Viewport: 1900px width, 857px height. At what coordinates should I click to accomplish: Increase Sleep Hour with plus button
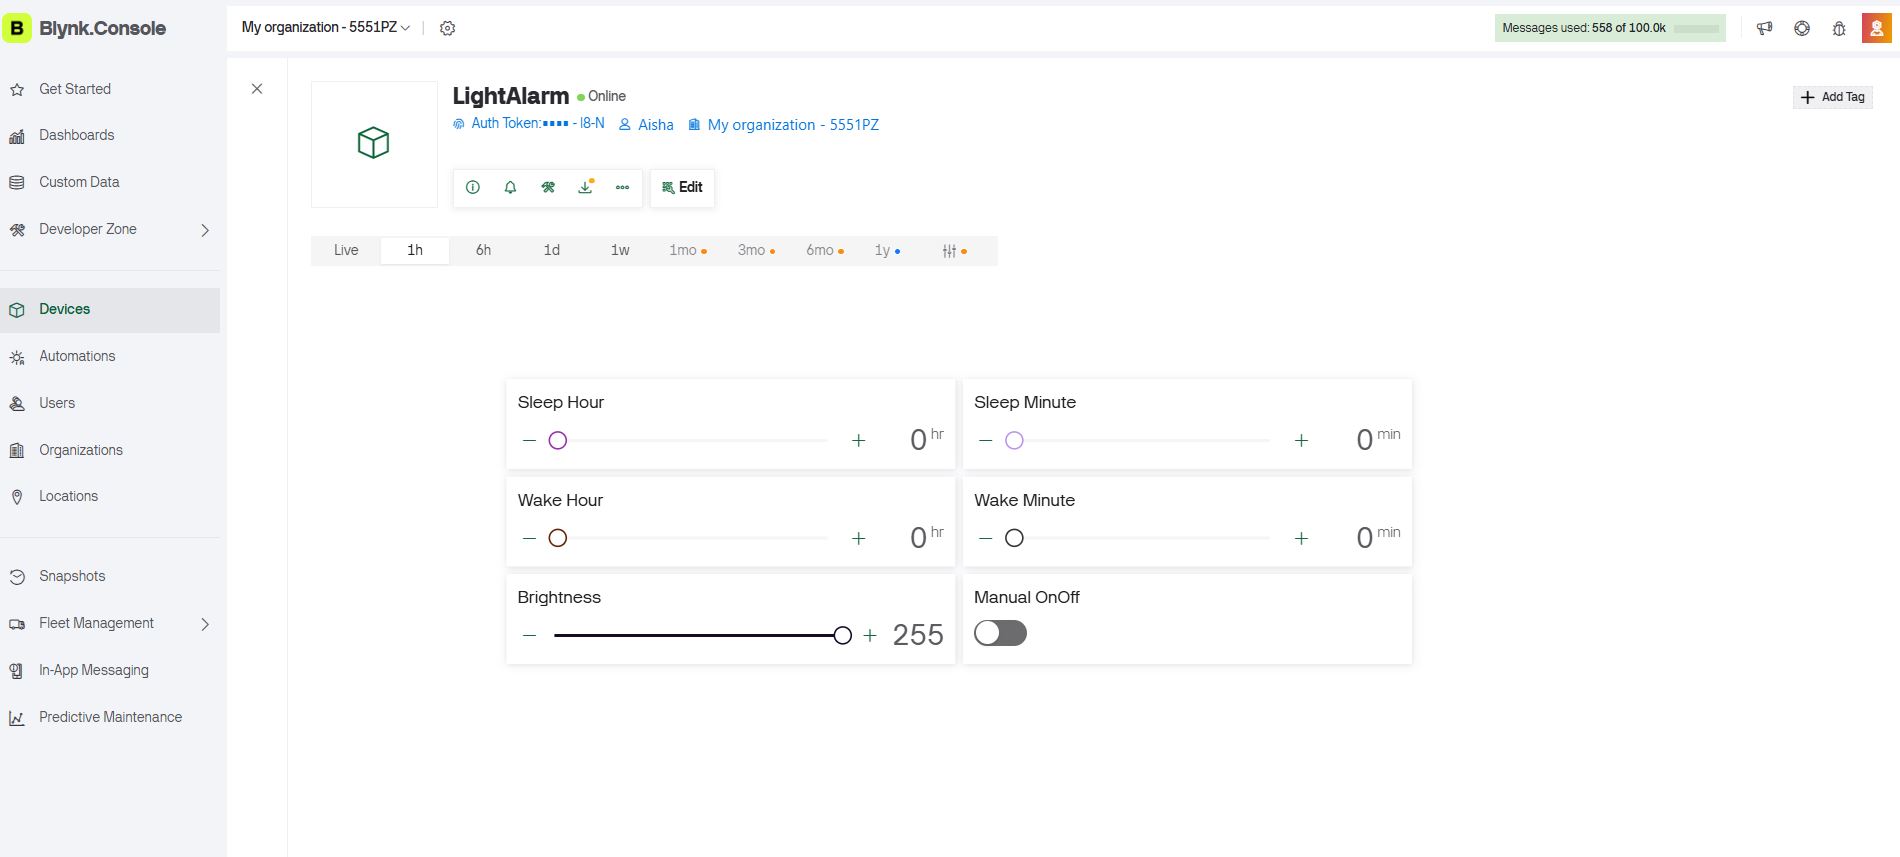pos(858,440)
